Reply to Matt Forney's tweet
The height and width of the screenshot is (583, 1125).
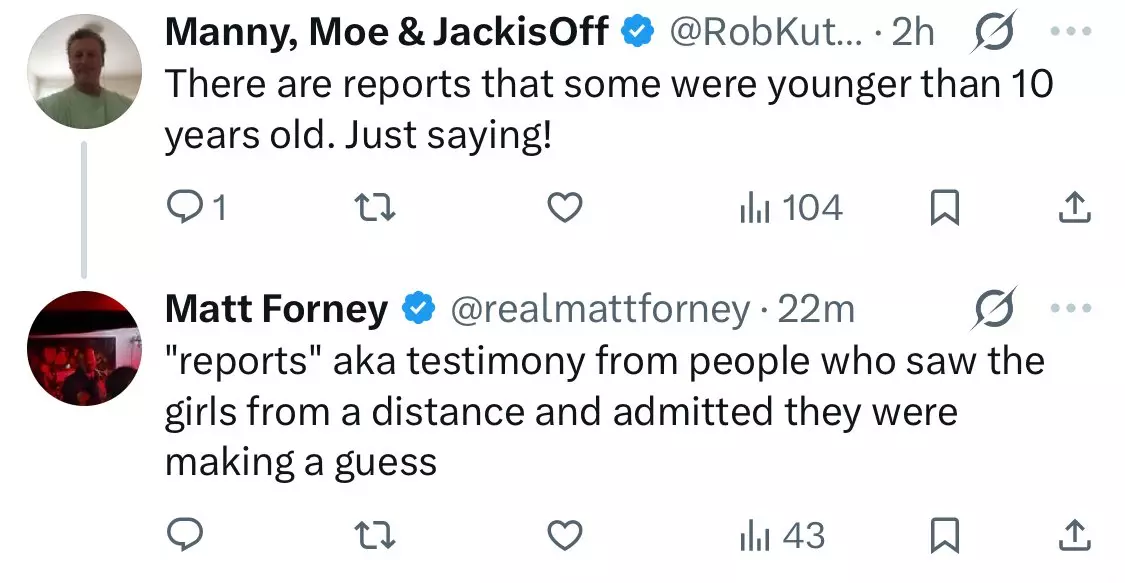tap(186, 537)
